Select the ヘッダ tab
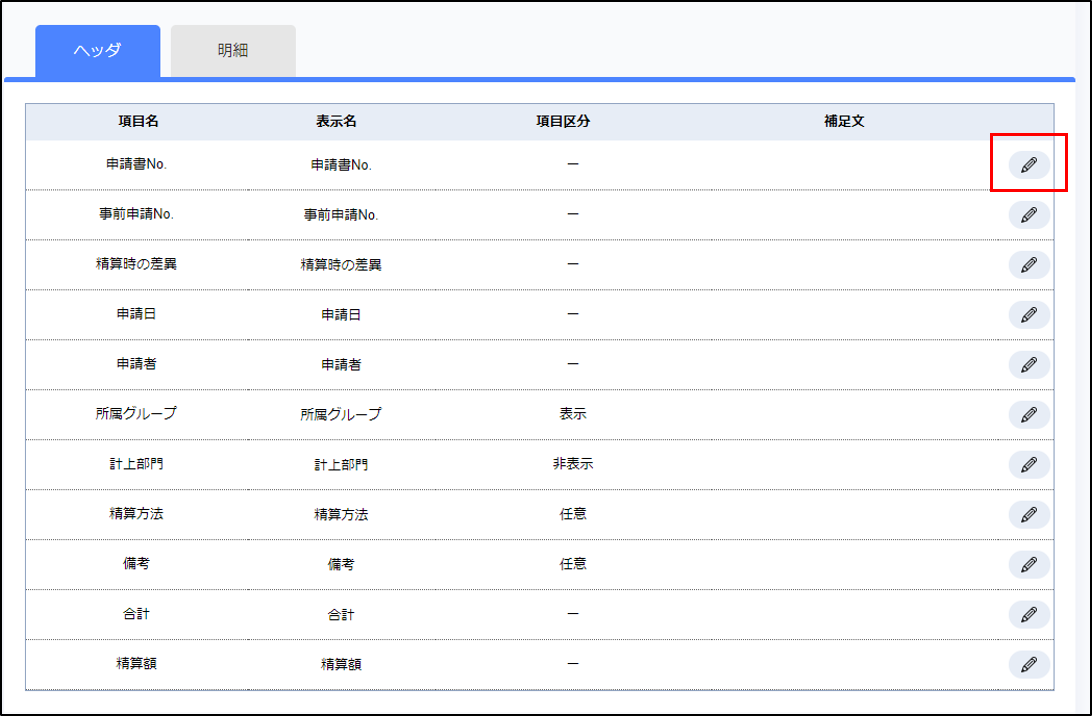1092x716 pixels. pyautogui.click(x=97, y=51)
